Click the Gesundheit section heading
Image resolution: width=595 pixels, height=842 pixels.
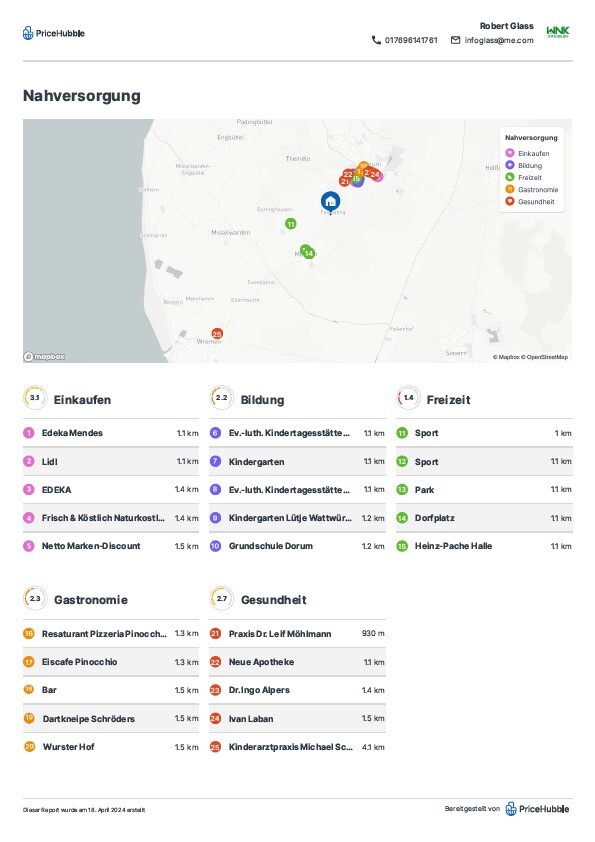[273, 600]
